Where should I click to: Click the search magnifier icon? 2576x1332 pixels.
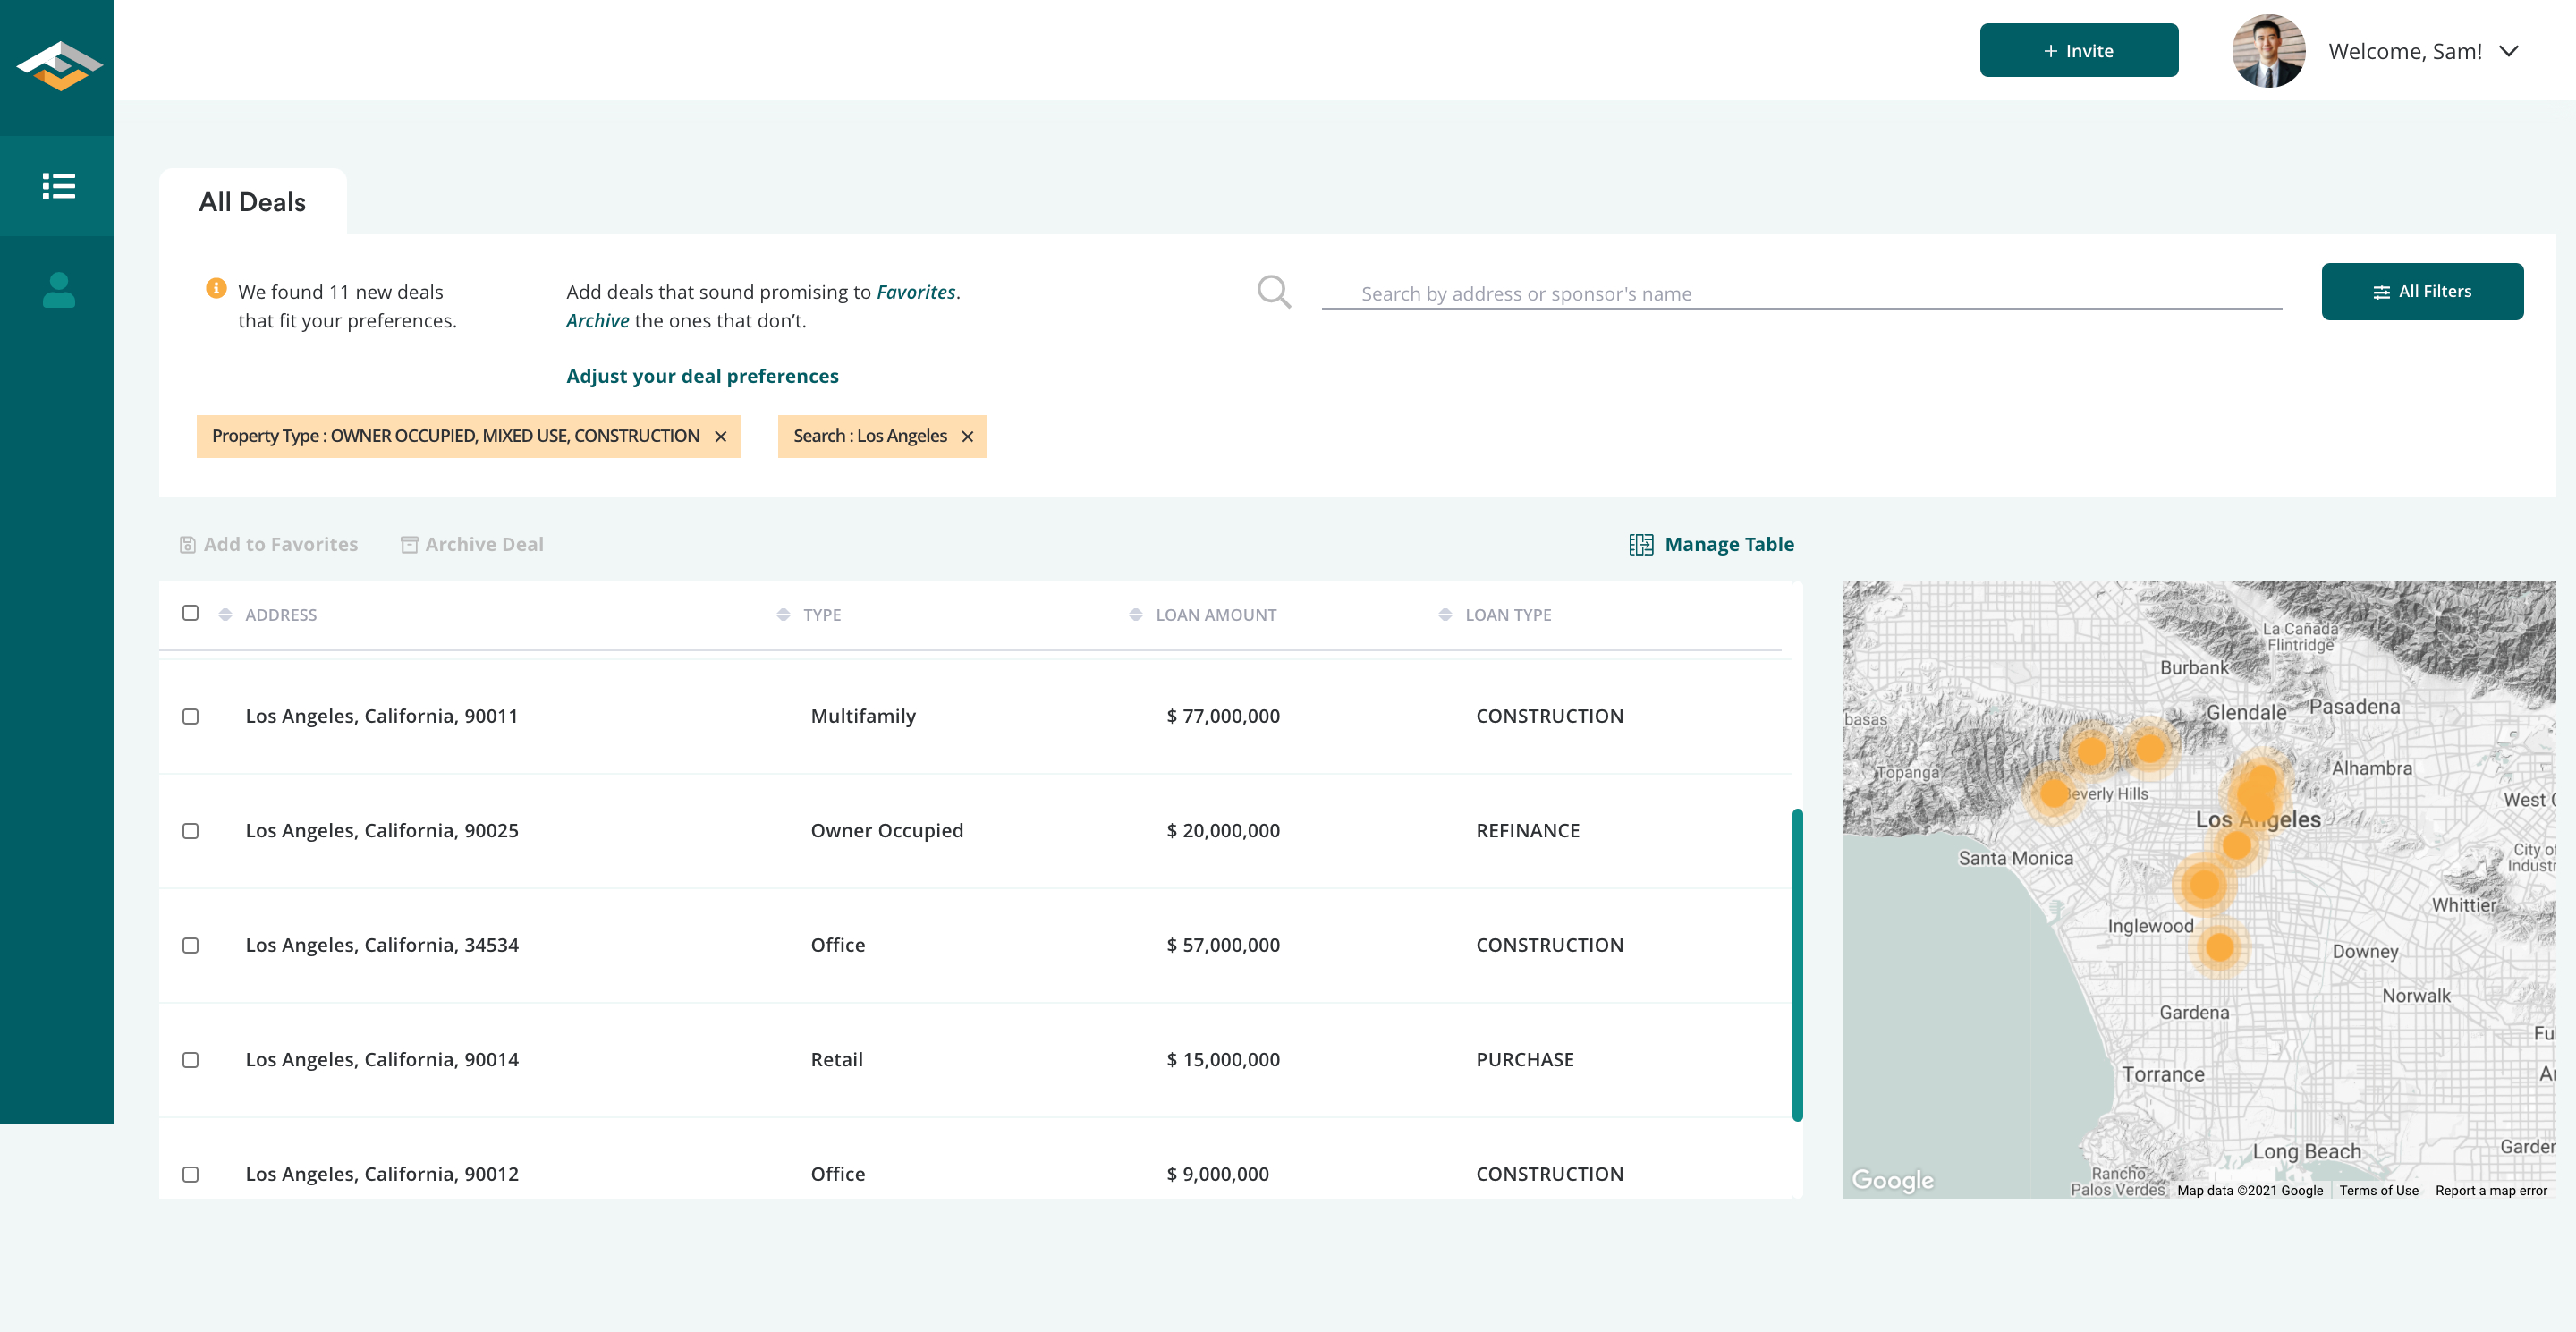coord(1273,291)
